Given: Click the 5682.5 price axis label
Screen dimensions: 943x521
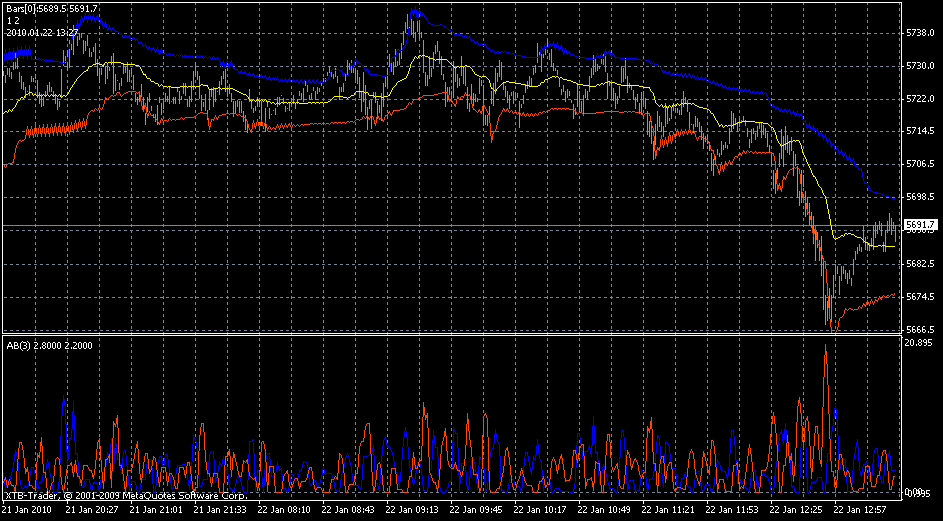Looking at the screenshot, I should tap(920, 264).
